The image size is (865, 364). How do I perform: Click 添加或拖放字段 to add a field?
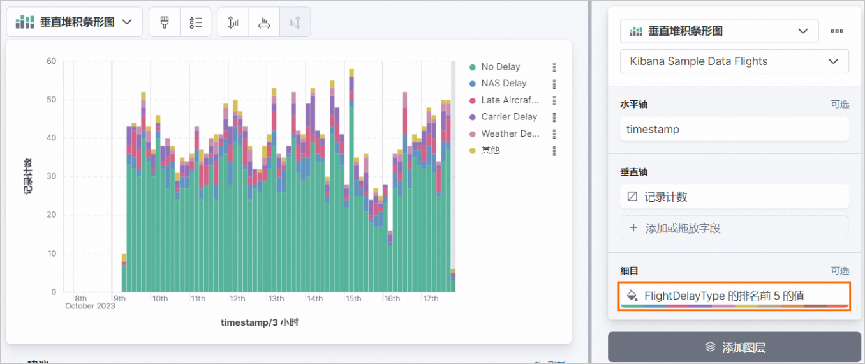(x=734, y=228)
